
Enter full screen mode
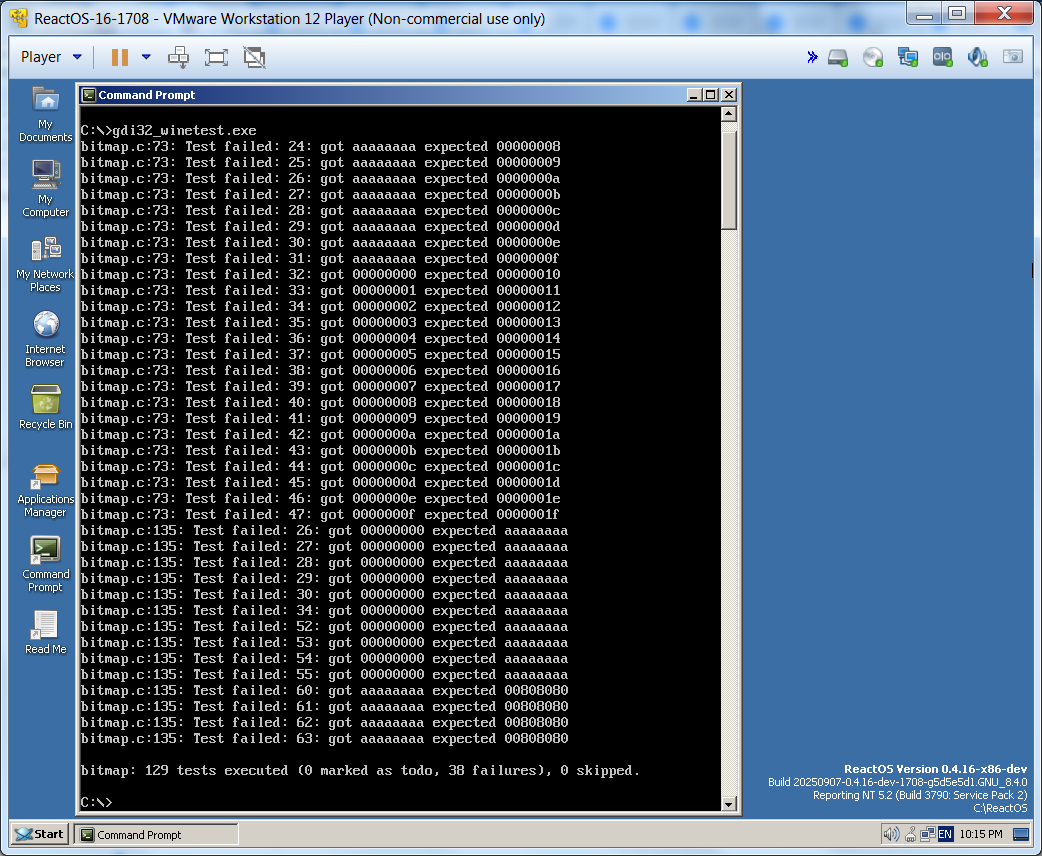pyautogui.click(x=216, y=57)
